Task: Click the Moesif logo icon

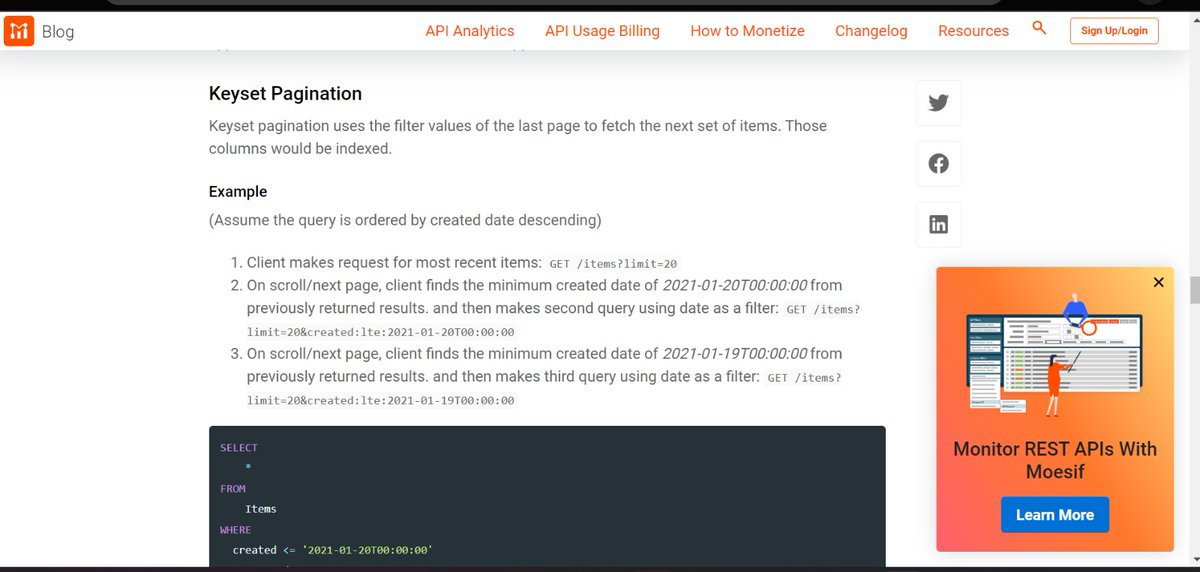Action: coord(18,31)
